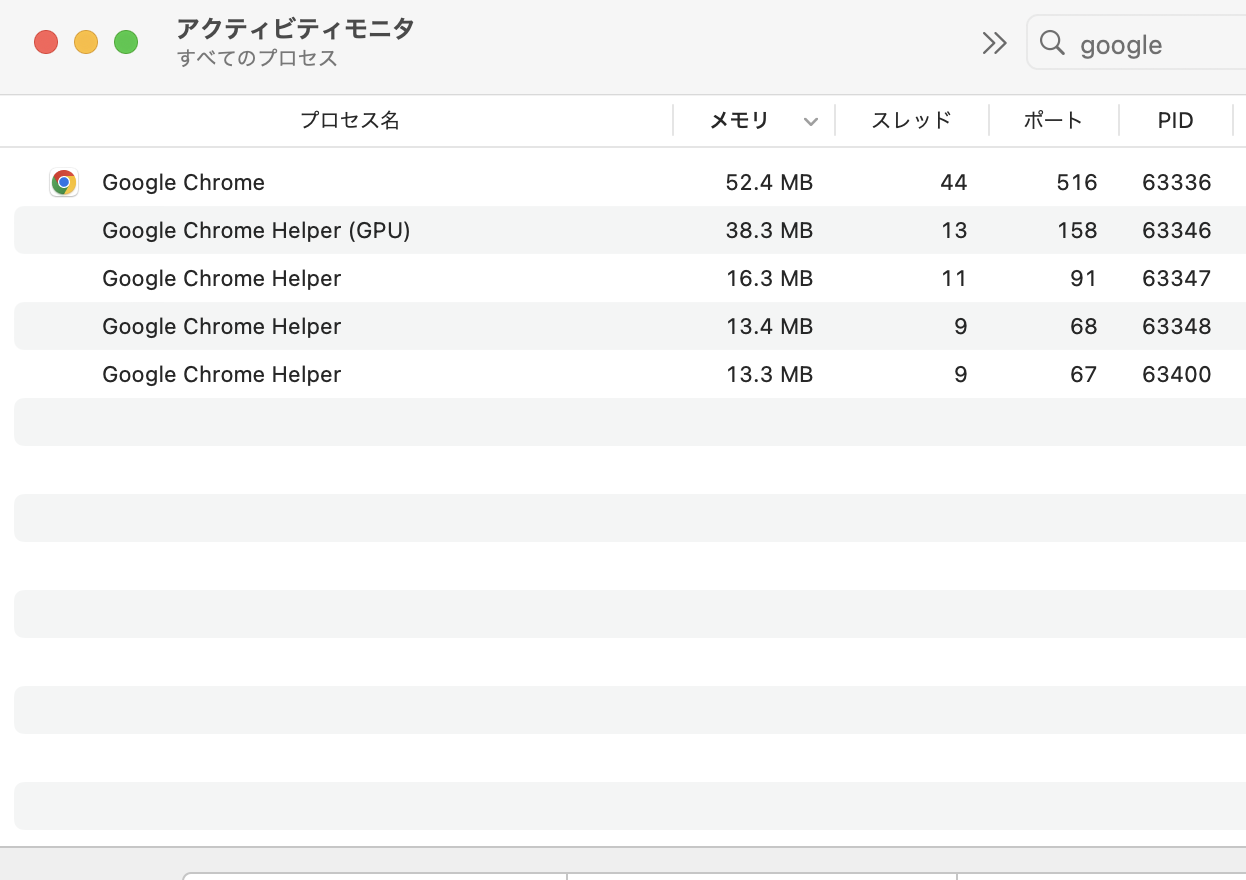Minimize window with yellow button
Screen dimensions: 1246x880
point(86,42)
